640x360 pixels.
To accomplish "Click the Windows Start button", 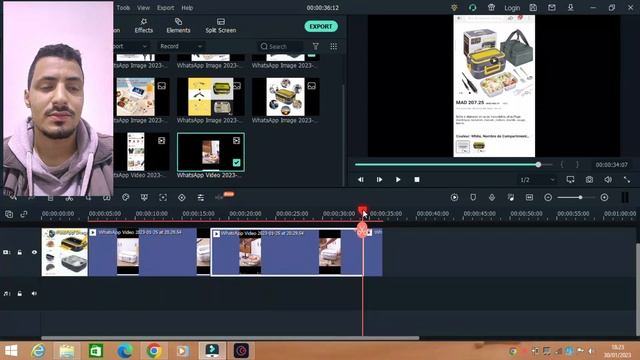I will point(11,351).
